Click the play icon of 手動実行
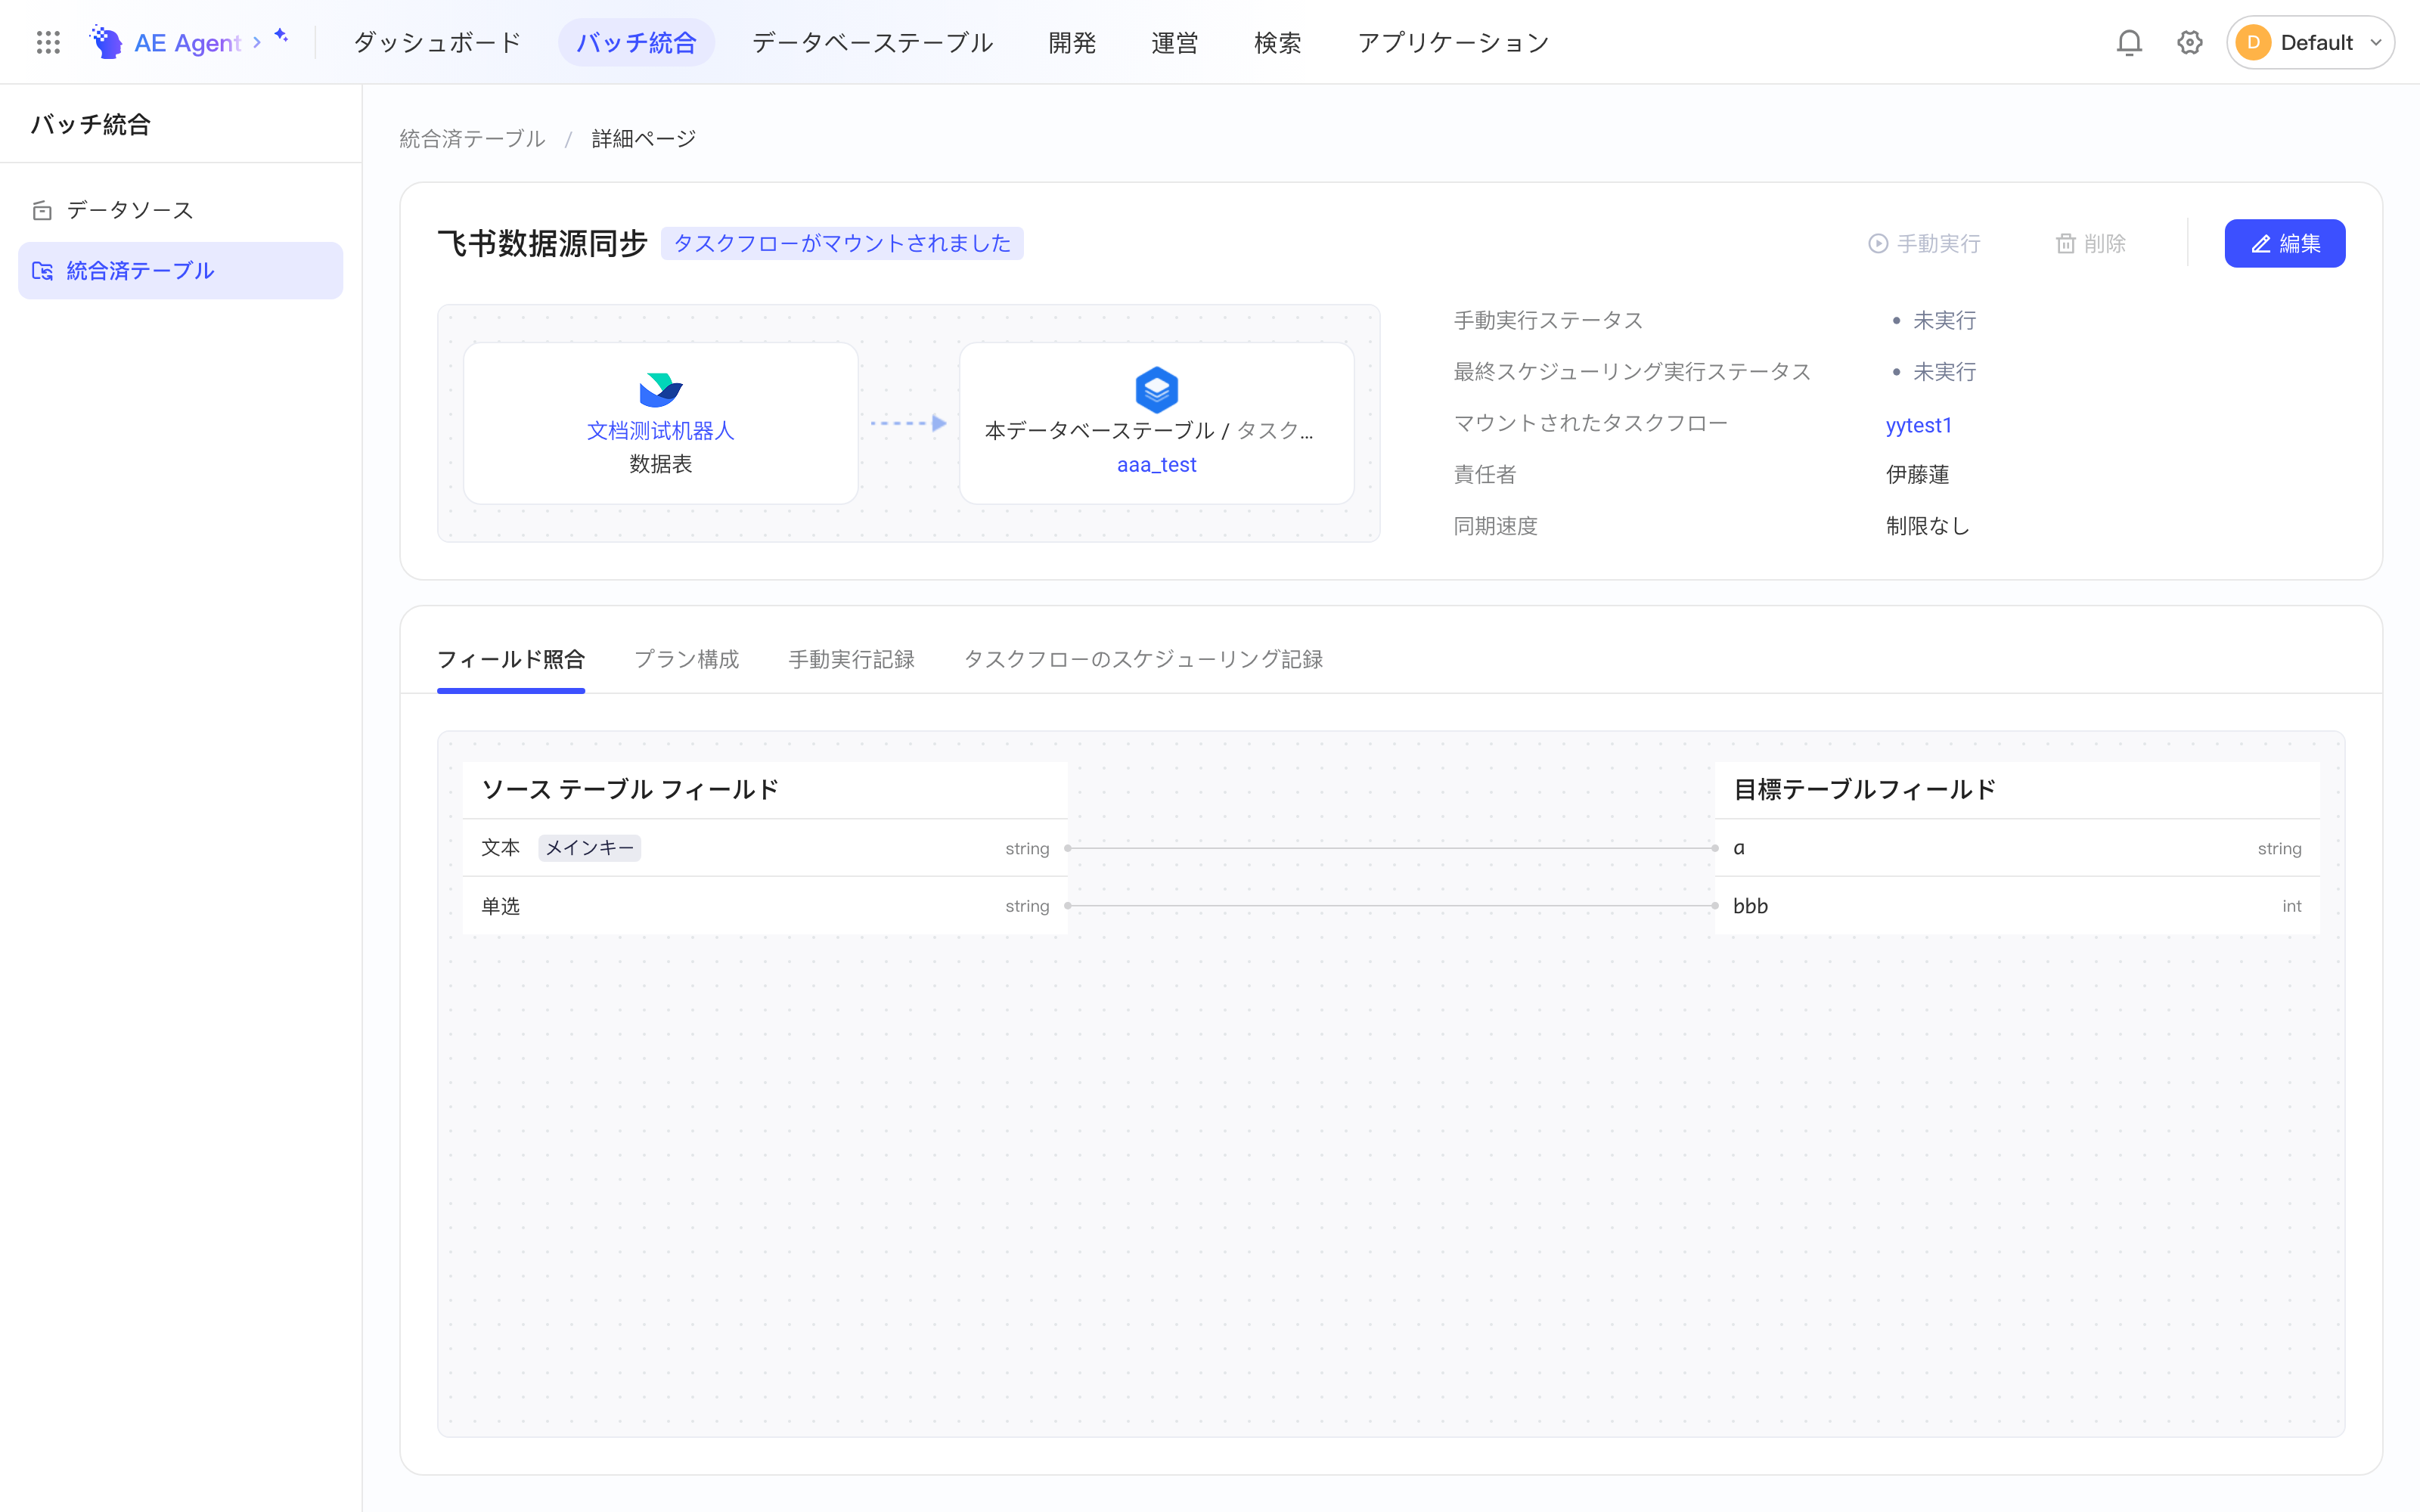The height and width of the screenshot is (1512, 2420). (1878, 244)
